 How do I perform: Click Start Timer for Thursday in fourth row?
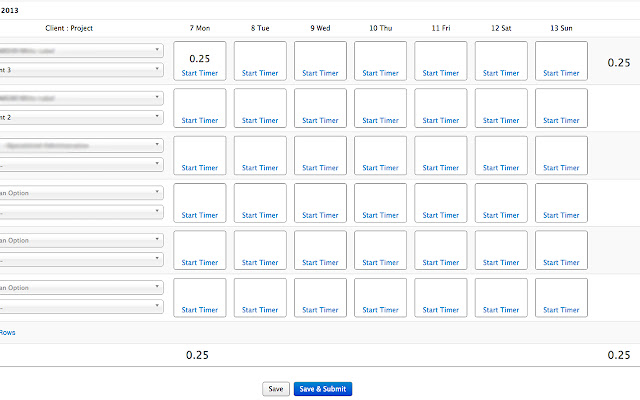coord(380,216)
